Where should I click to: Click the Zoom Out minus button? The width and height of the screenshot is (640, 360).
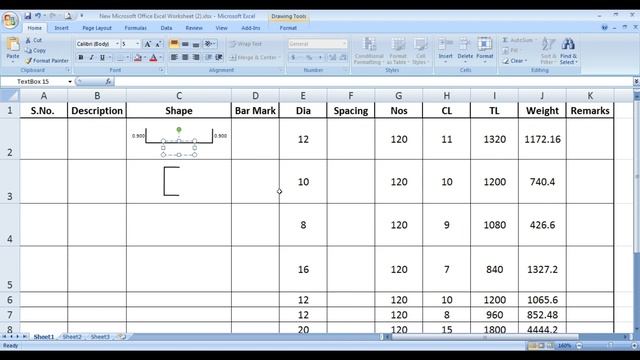[580, 346]
